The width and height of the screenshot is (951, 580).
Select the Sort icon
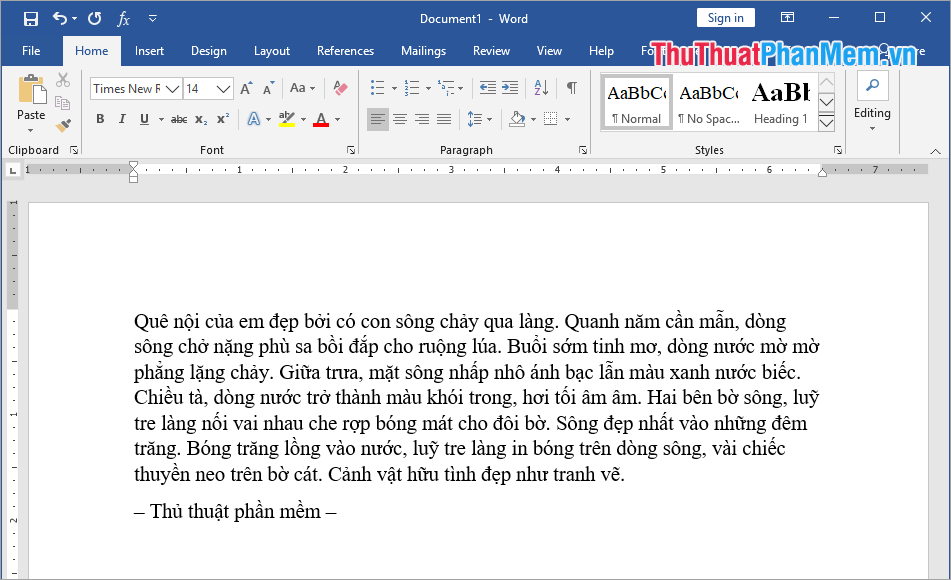(540, 88)
